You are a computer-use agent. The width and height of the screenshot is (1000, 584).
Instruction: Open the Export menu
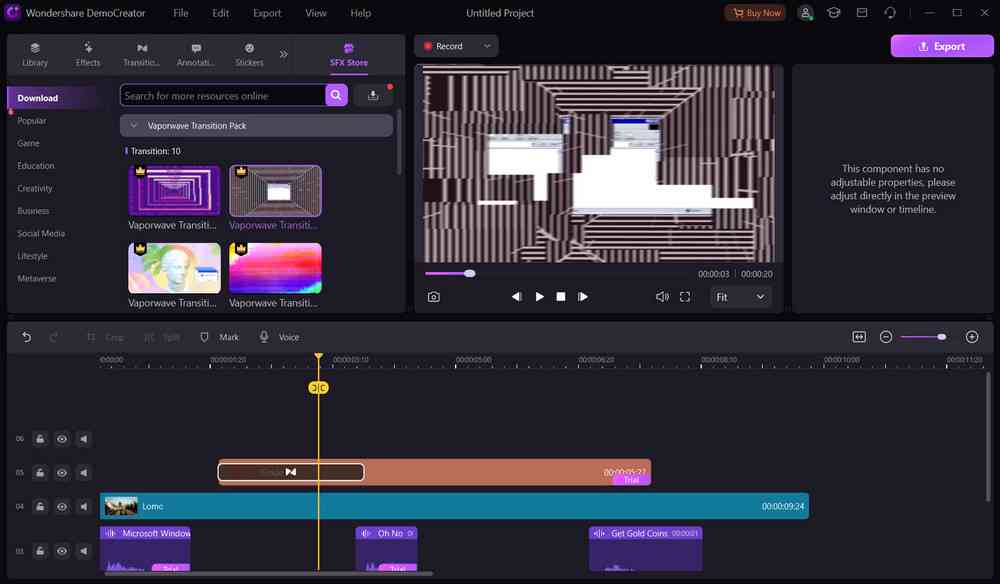267,13
